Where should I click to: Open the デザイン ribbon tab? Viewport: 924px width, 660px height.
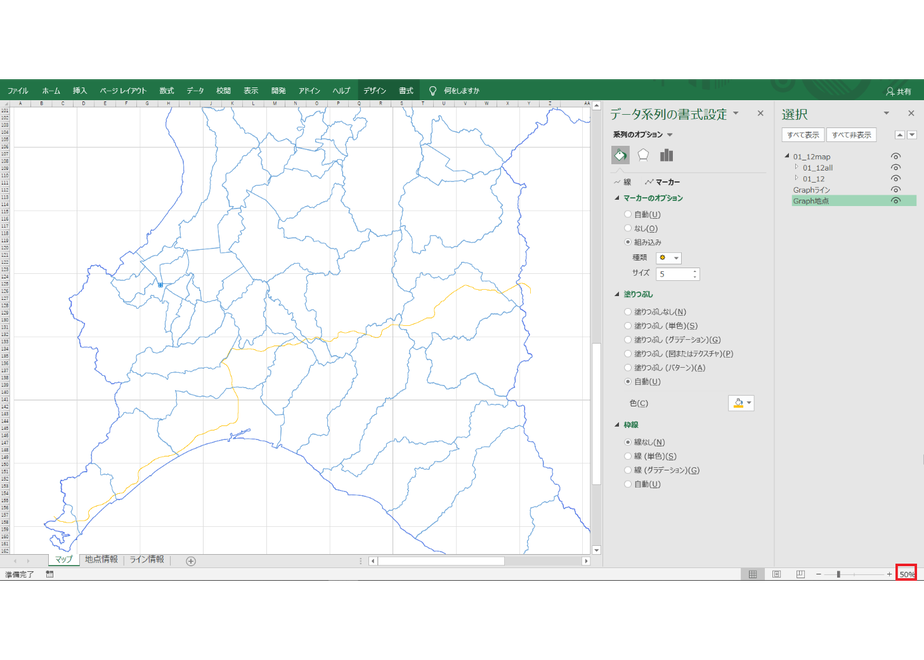(375, 91)
